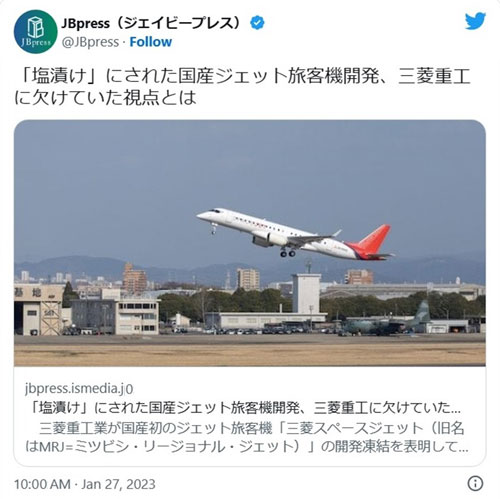The height and width of the screenshot is (499, 500).
Task: Open the card title 「塩漬け」にされた国産ジェット旅客機開発
Action: pyautogui.click(x=244, y=407)
